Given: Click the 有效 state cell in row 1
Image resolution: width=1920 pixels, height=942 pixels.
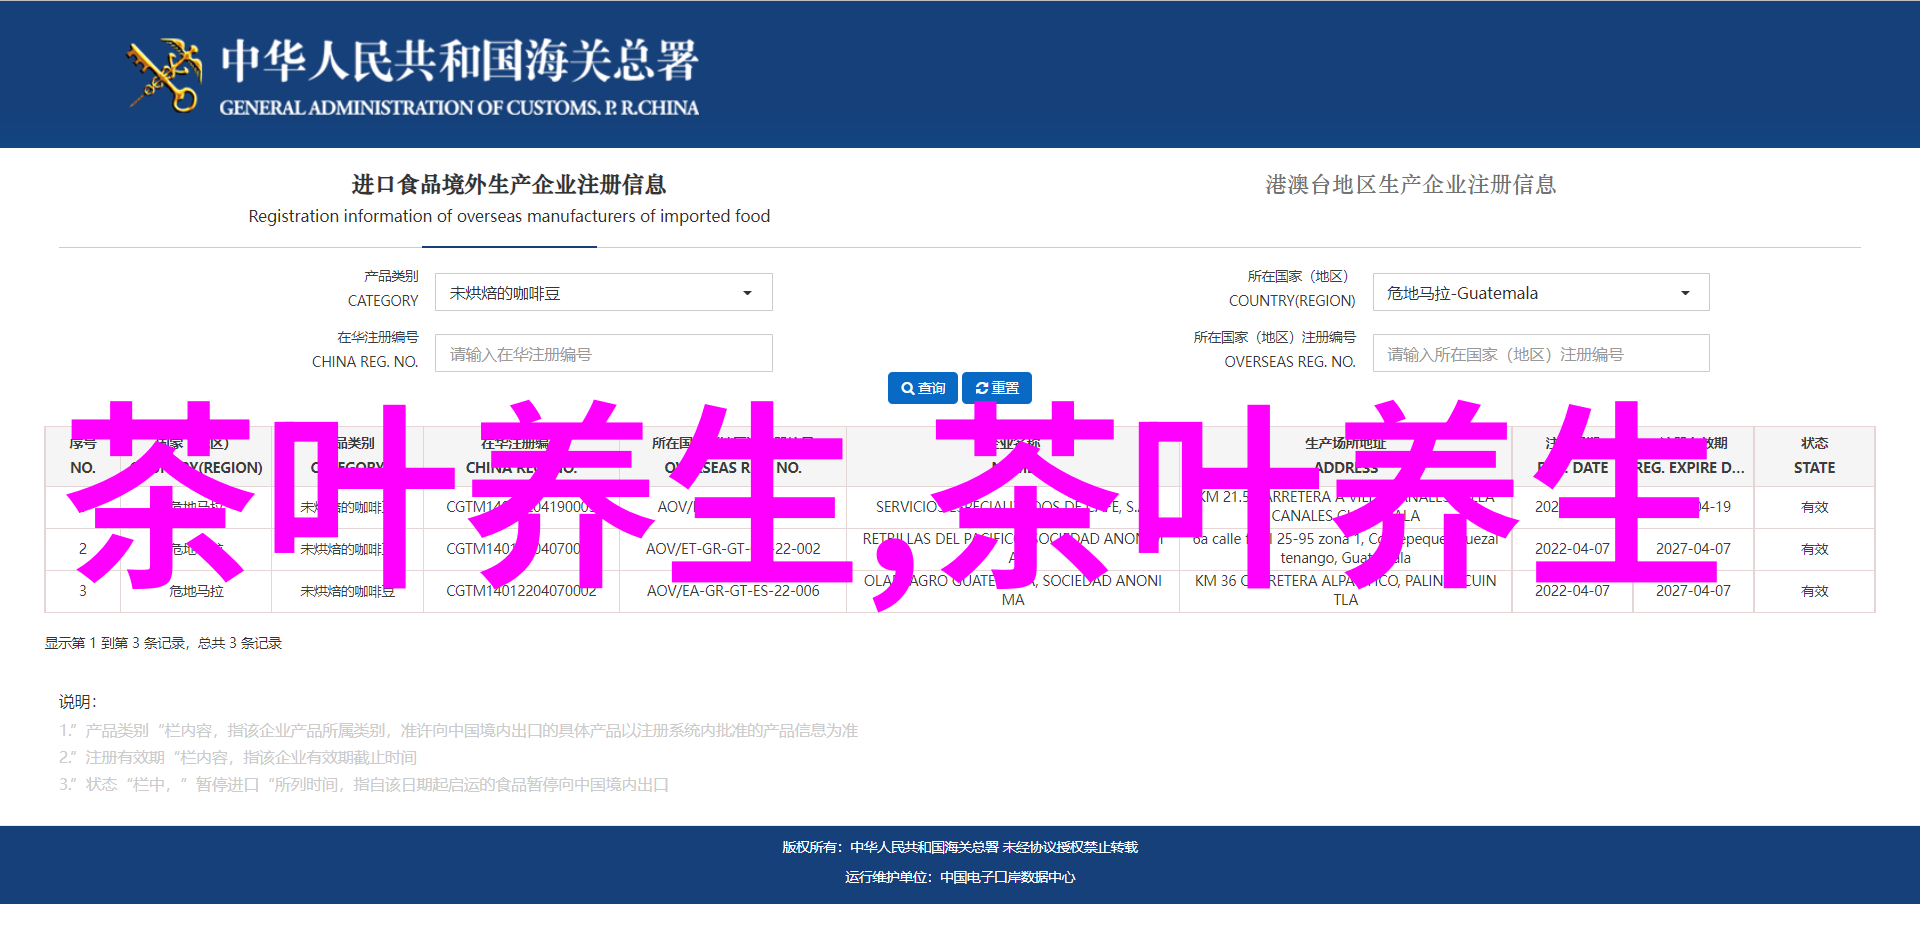Looking at the screenshot, I should coord(1814,507).
